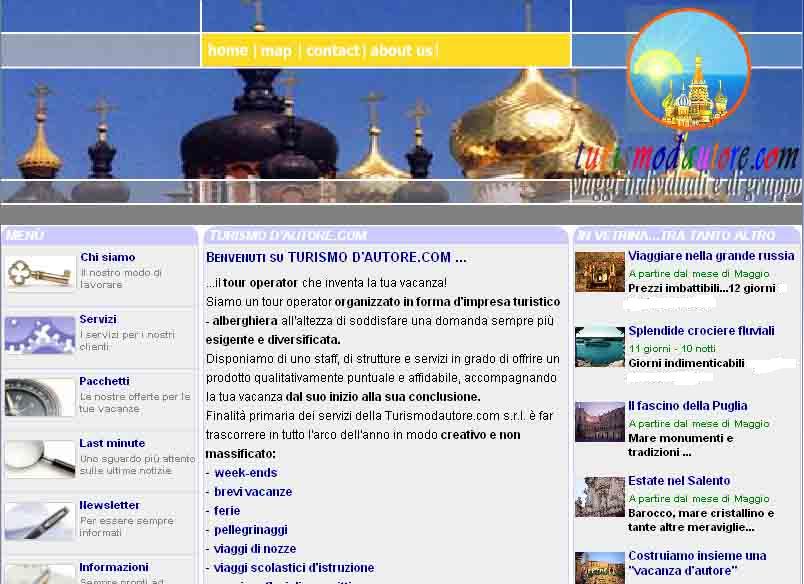Click 'Le nostre offerte per le tue vacanze' text
The width and height of the screenshot is (804, 584).
[x=135, y=402]
